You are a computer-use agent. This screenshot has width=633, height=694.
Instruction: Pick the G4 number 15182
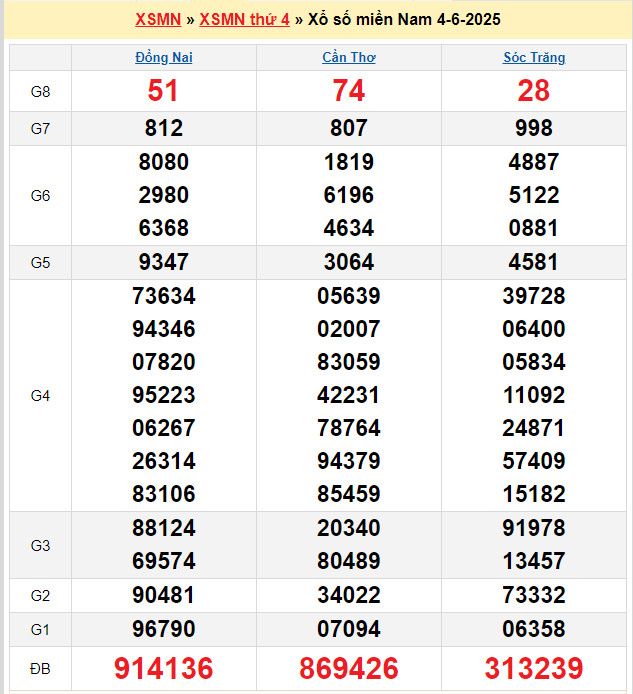click(534, 494)
